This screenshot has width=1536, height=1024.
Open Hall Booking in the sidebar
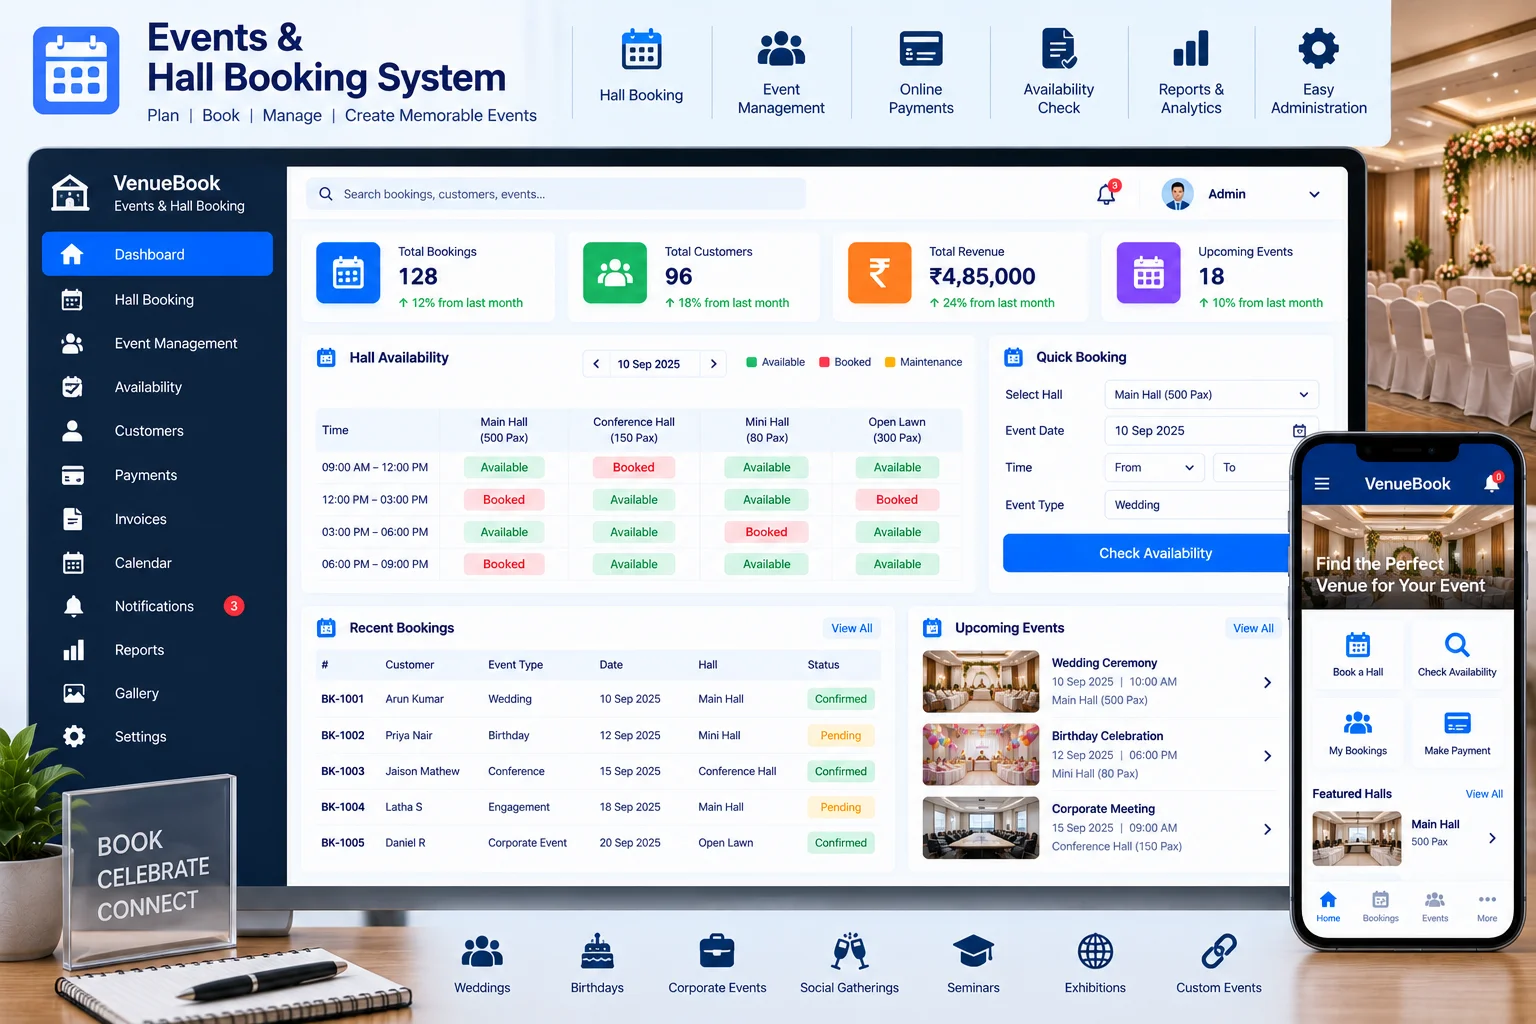click(157, 300)
